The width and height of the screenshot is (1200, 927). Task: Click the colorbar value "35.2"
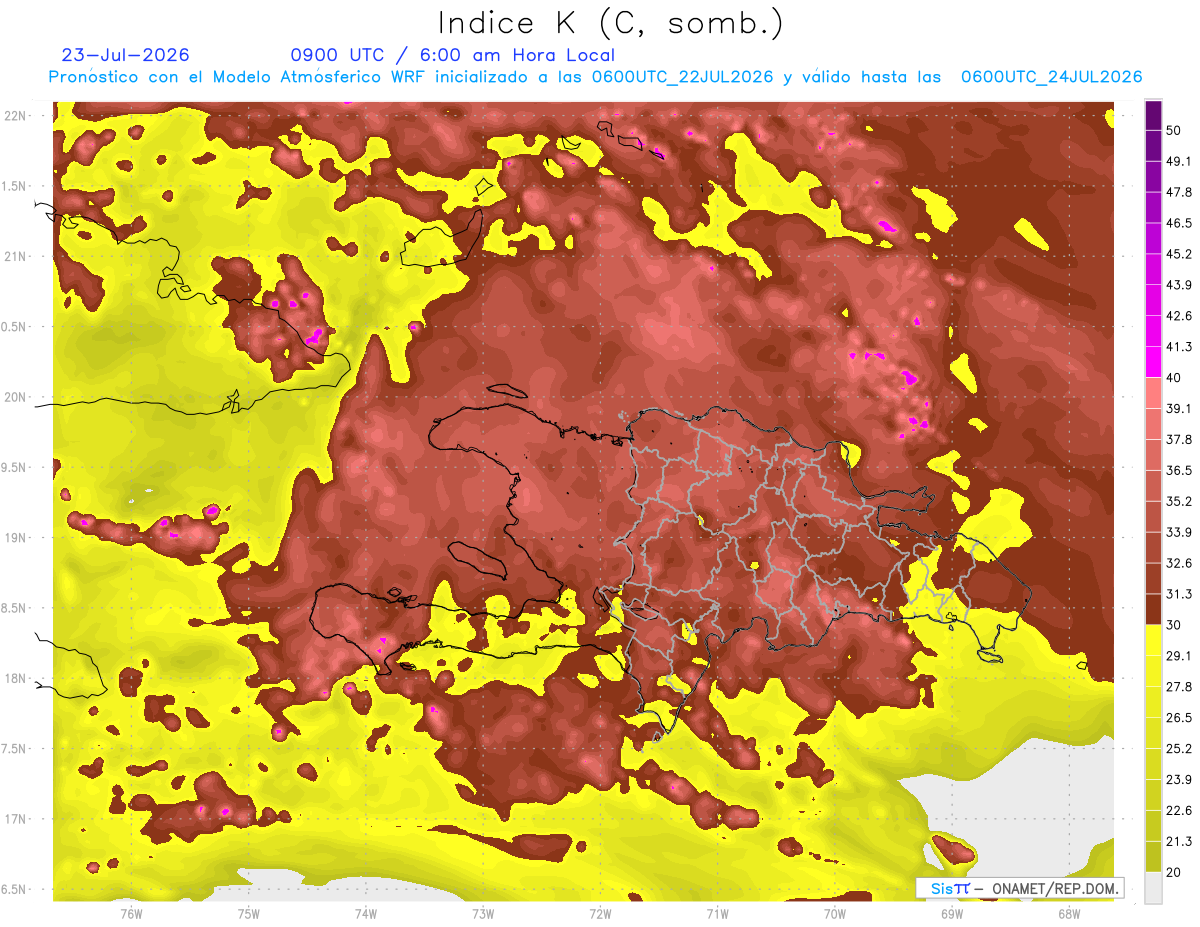coord(1180,501)
